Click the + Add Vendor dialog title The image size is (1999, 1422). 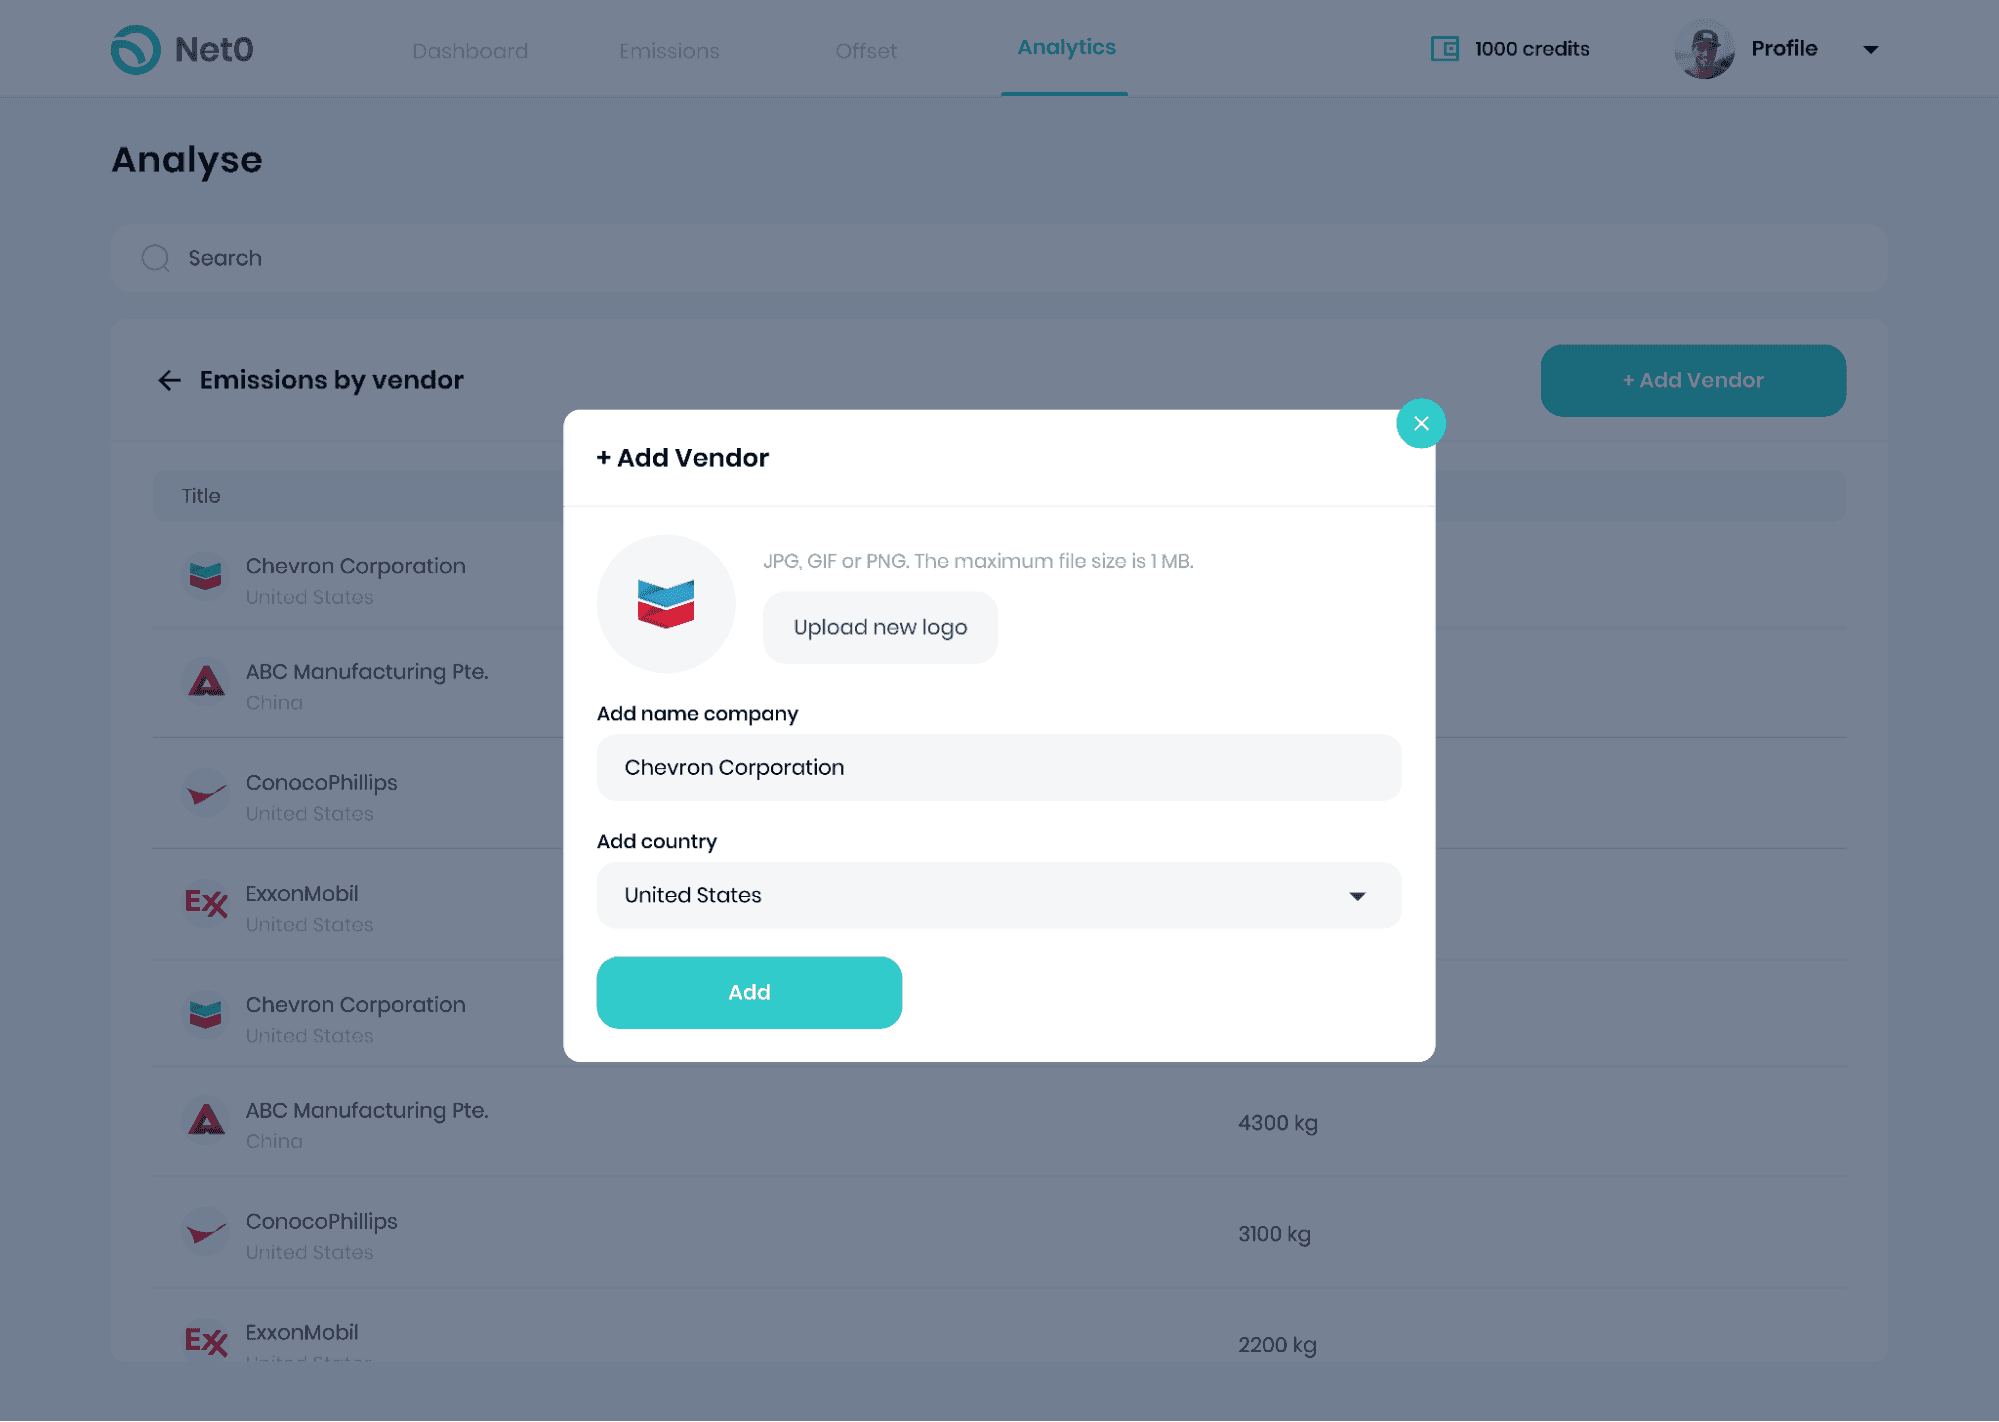682,458
